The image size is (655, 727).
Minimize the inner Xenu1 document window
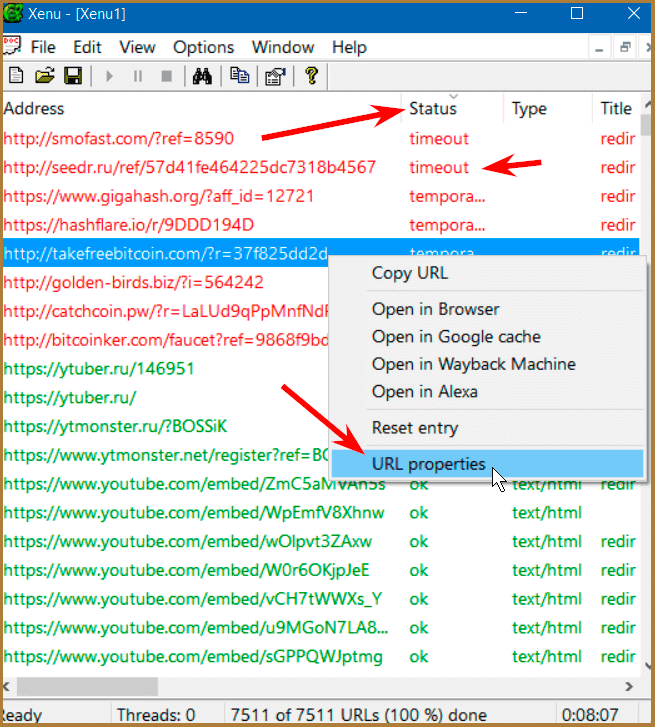point(599,48)
